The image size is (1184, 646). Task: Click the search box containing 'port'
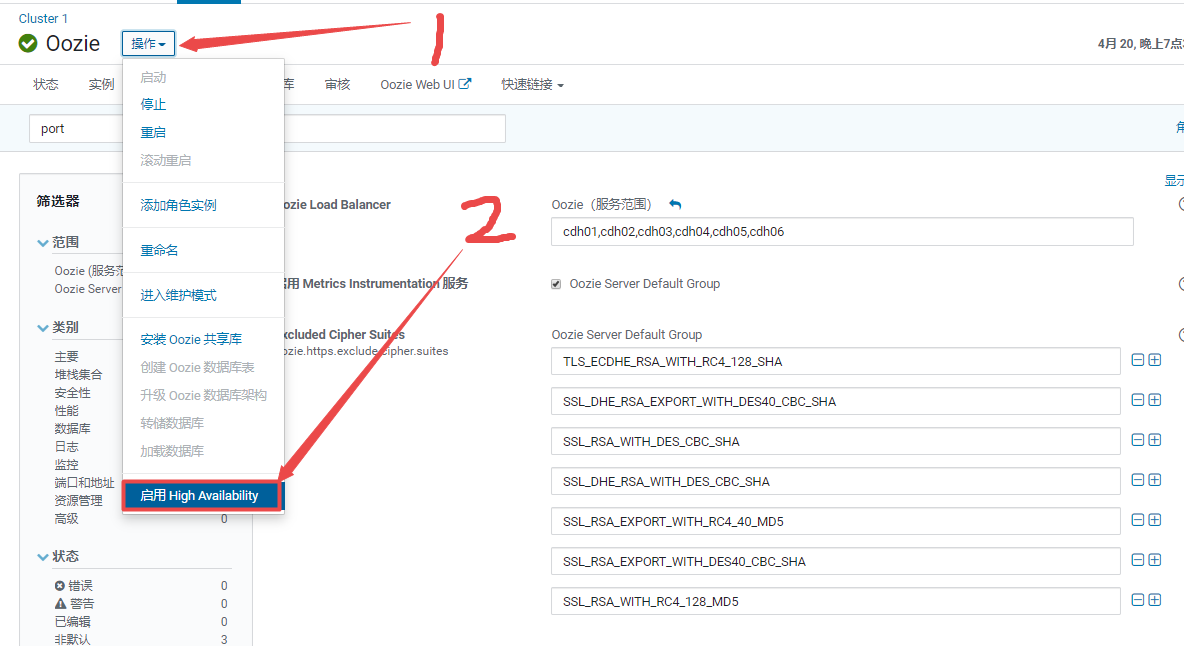tap(267, 129)
